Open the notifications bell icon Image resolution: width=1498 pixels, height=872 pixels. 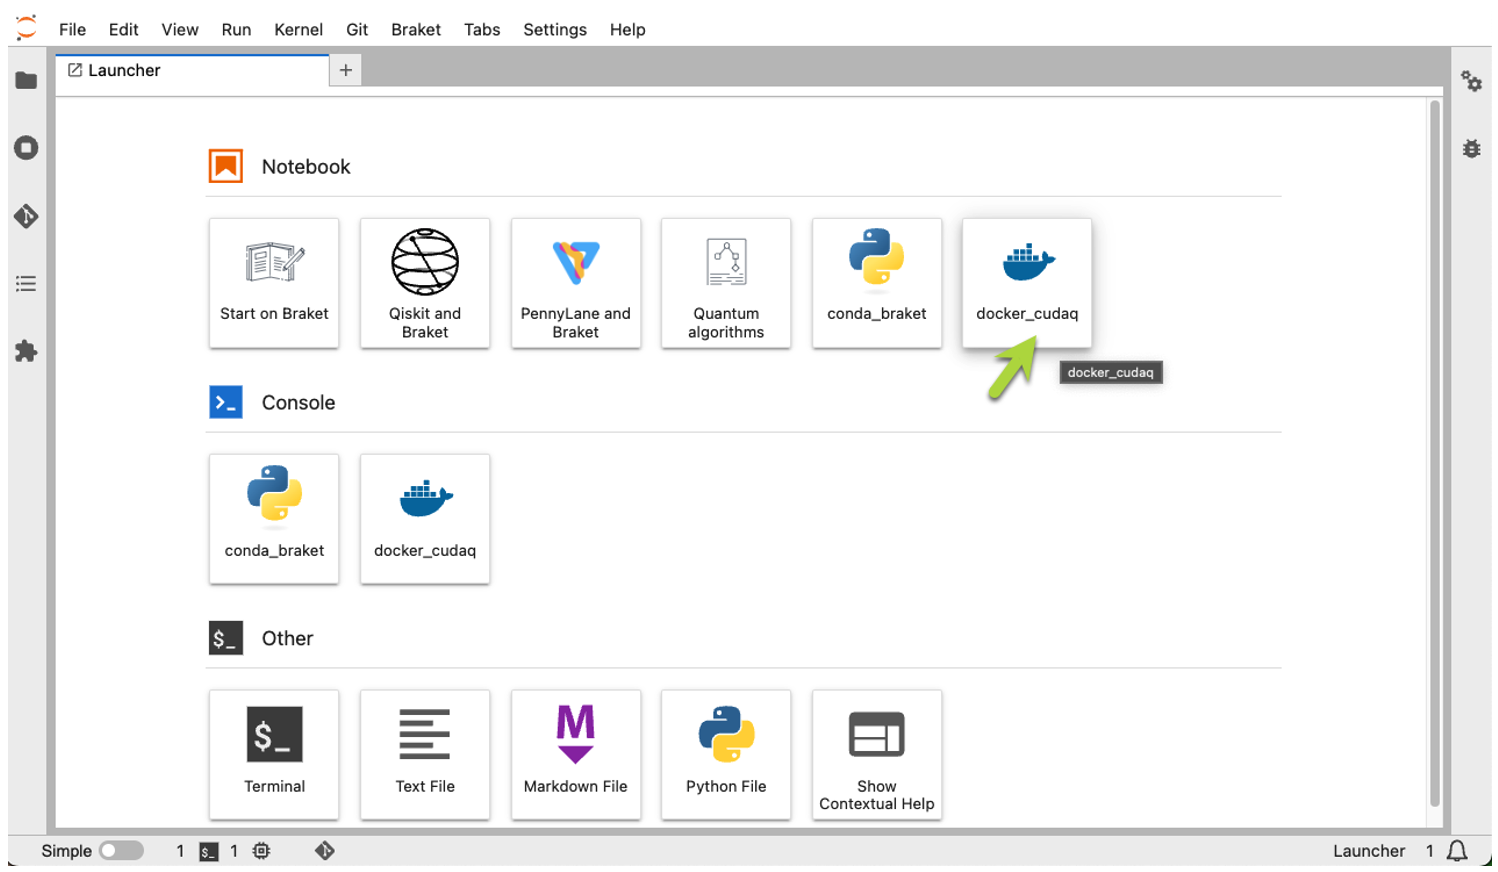(x=1457, y=851)
